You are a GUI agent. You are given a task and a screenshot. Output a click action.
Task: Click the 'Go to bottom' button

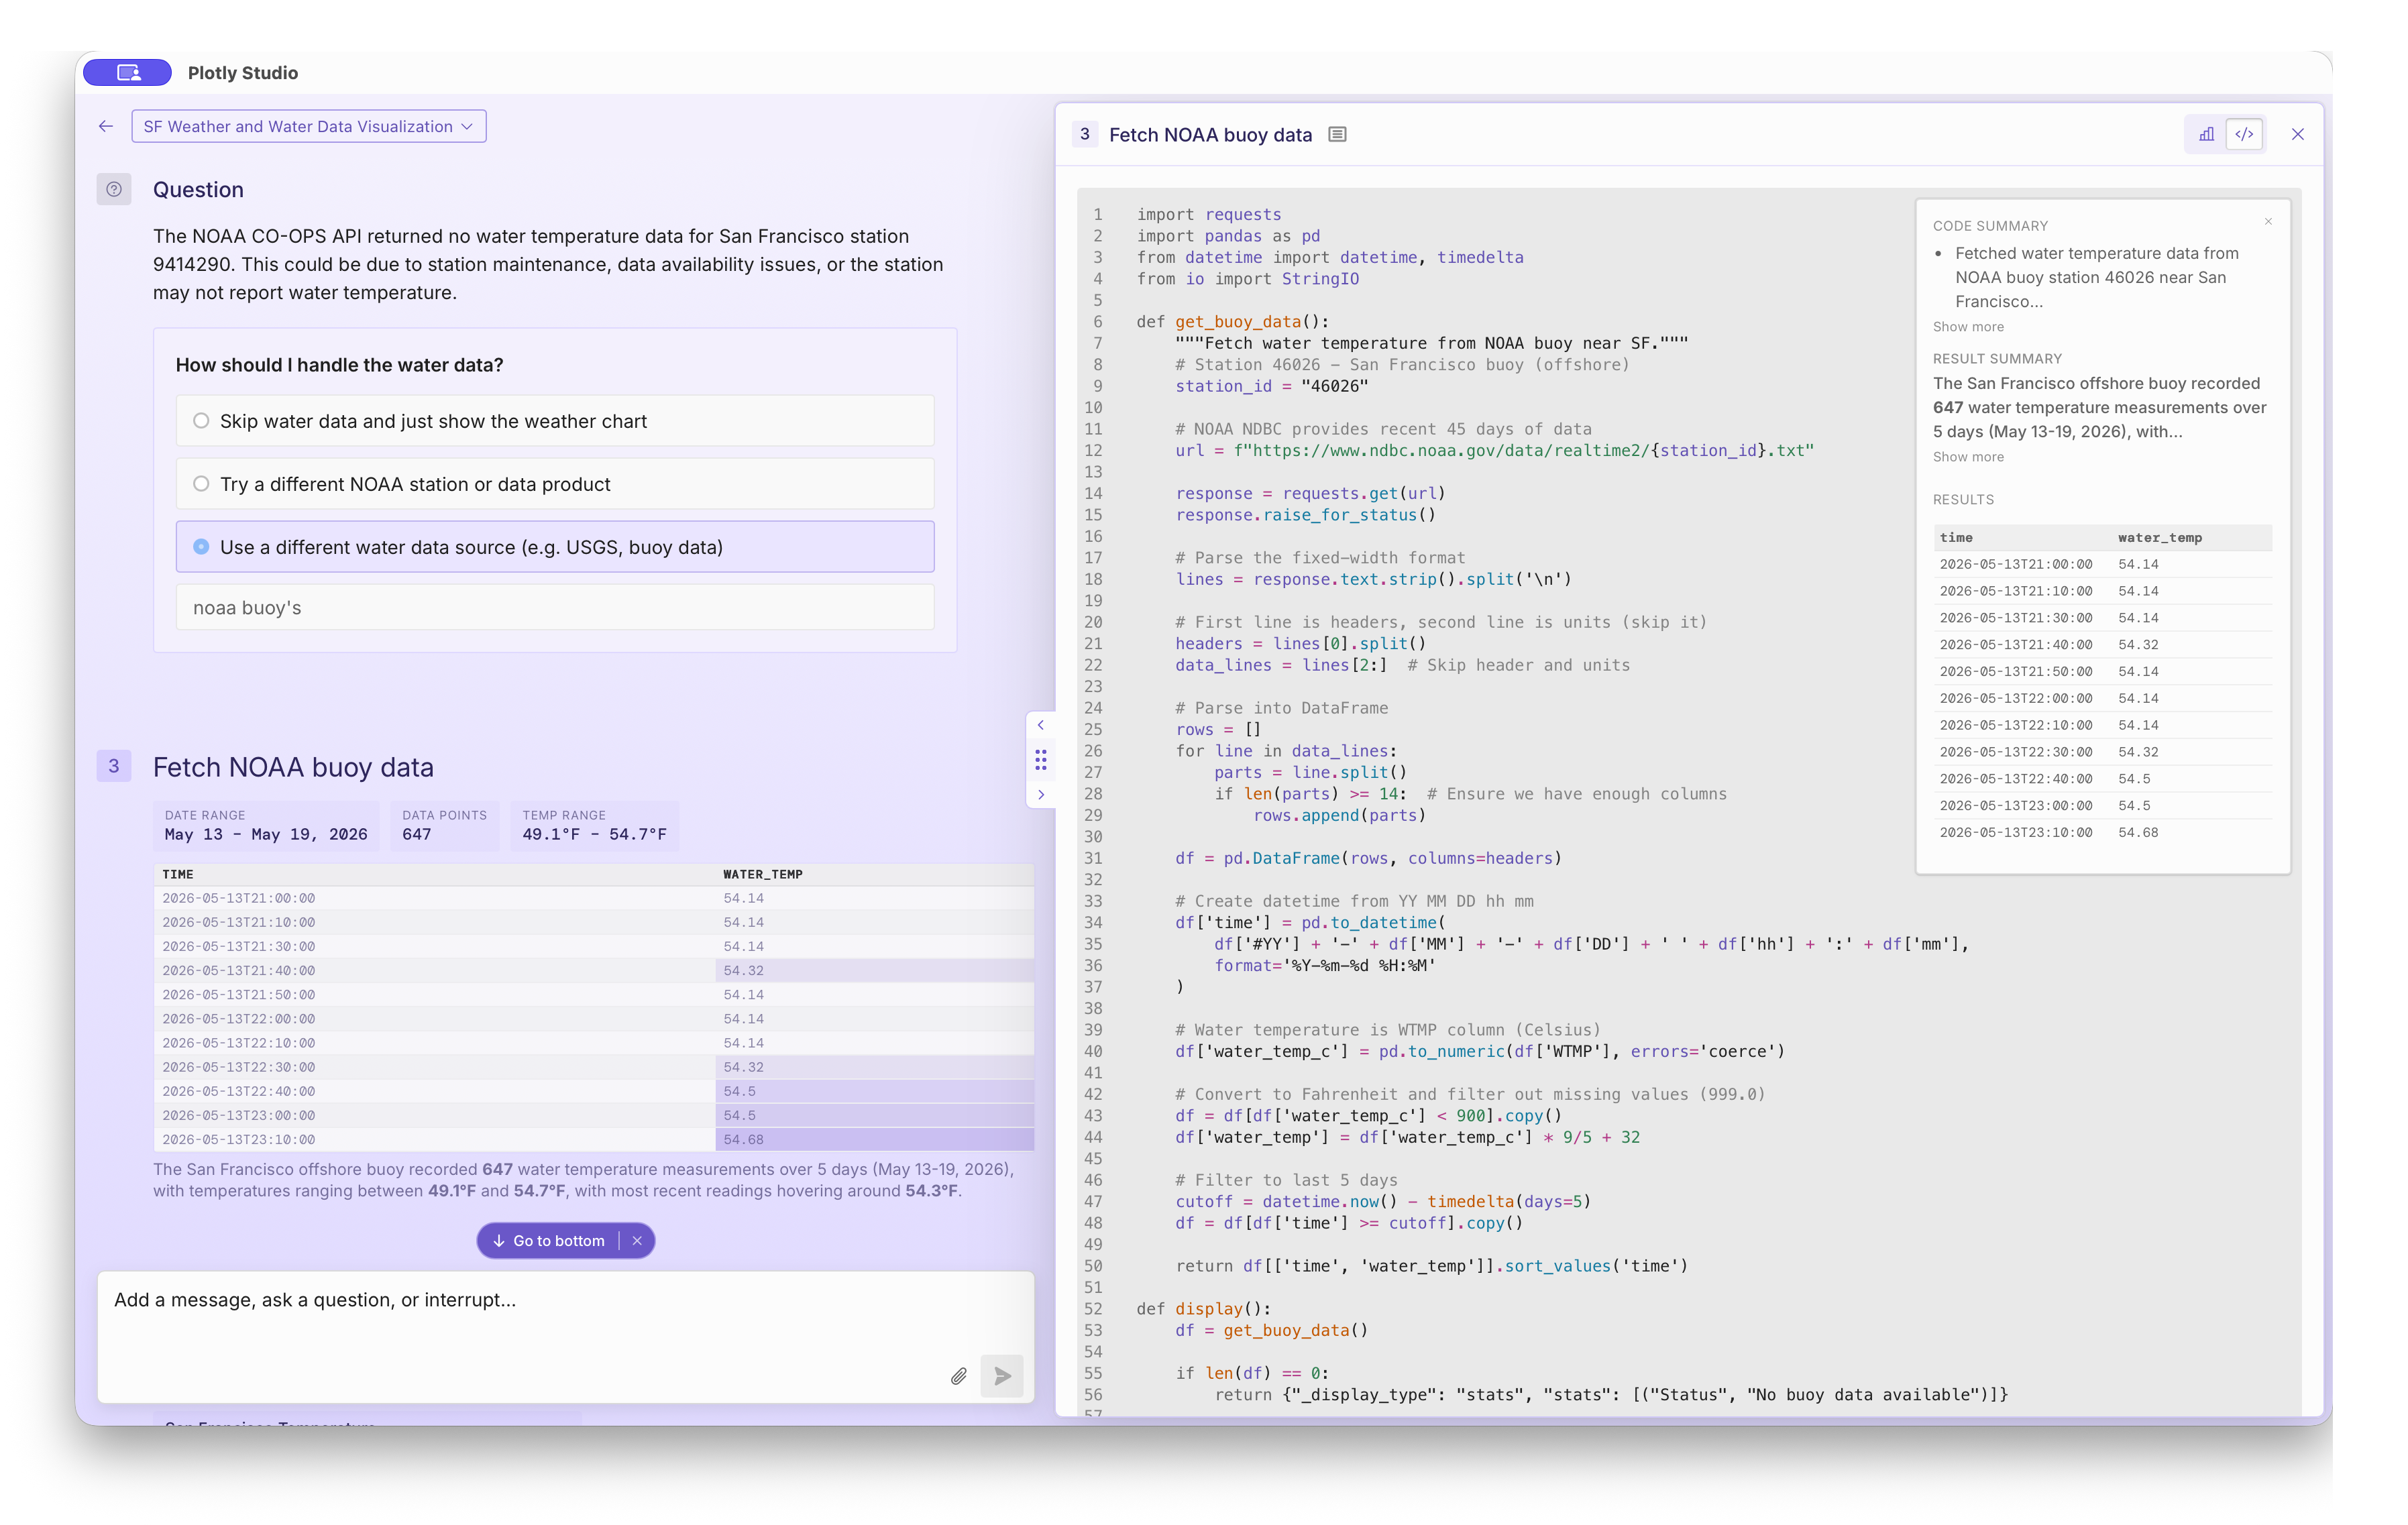(549, 1240)
